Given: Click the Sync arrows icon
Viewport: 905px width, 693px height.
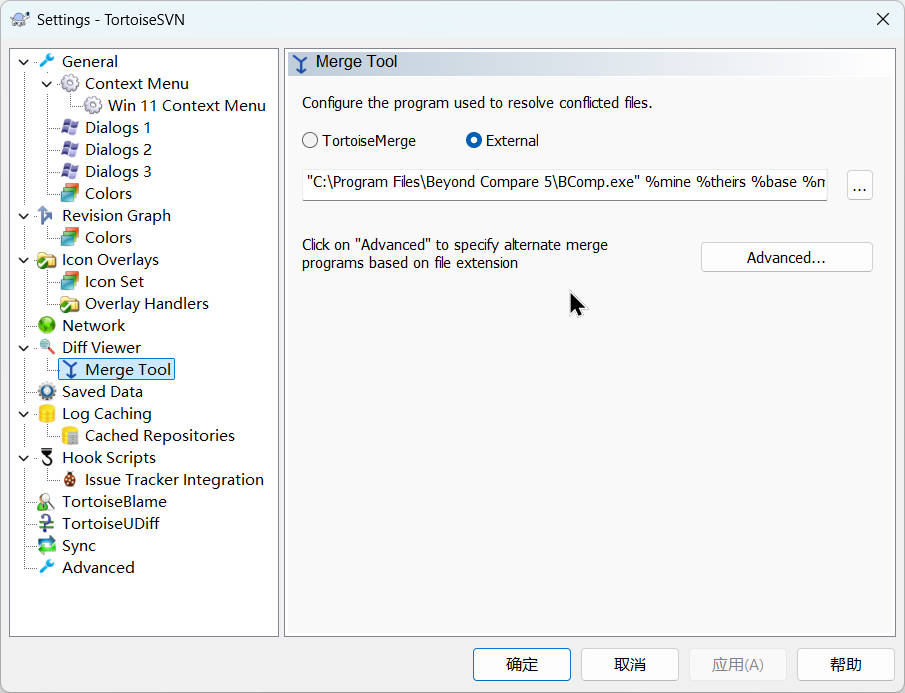Looking at the screenshot, I should (46, 545).
